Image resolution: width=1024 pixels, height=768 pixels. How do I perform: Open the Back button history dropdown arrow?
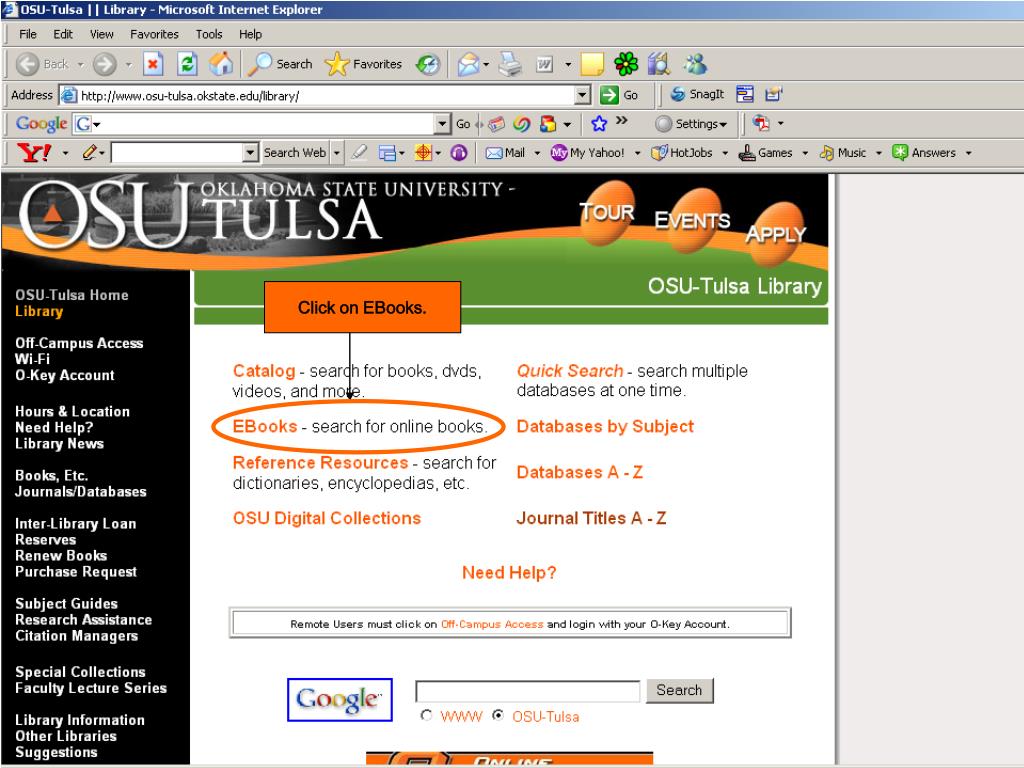click(80, 65)
